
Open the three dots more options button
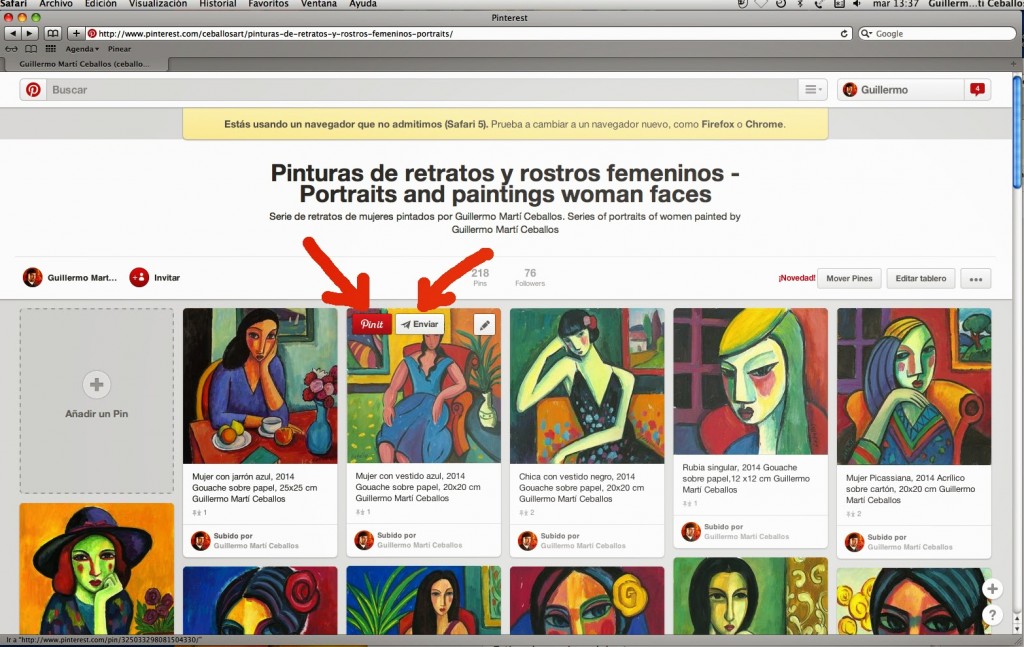(975, 279)
